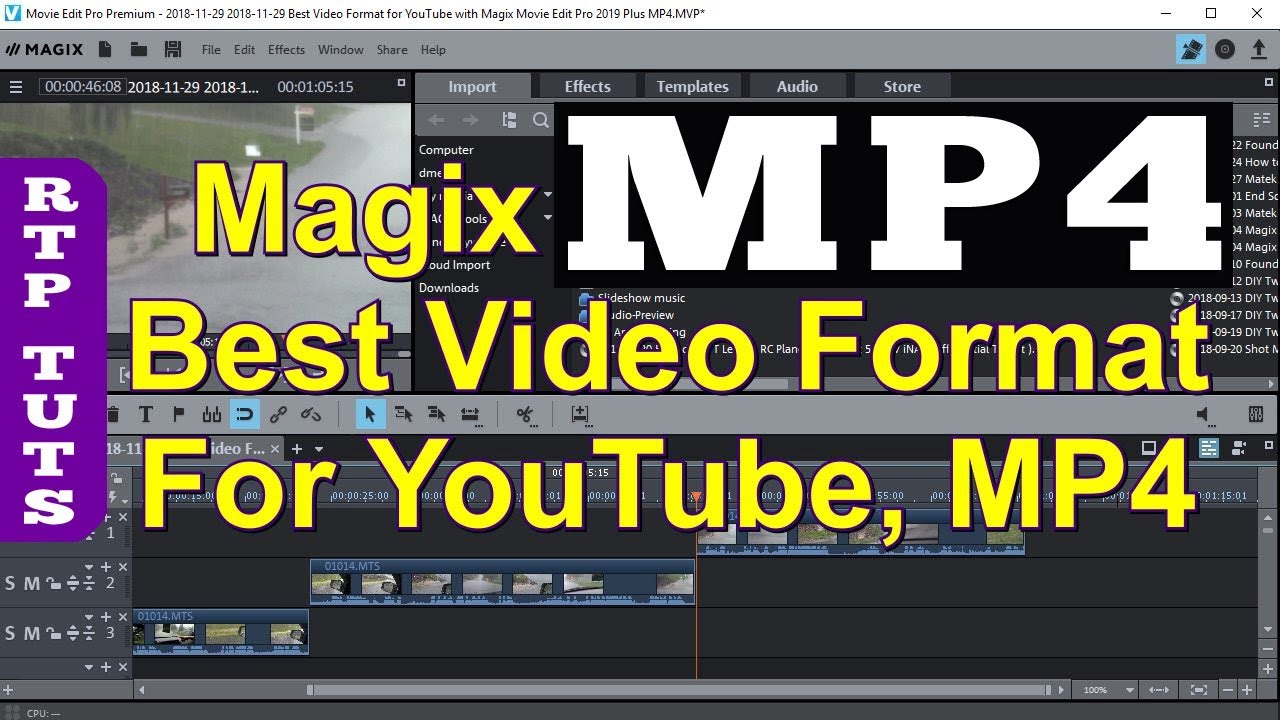The image size is (1280, 720).
Task: Set a chapter marker with flag icon
Action: pyautogui.click(x=179, y=414)
